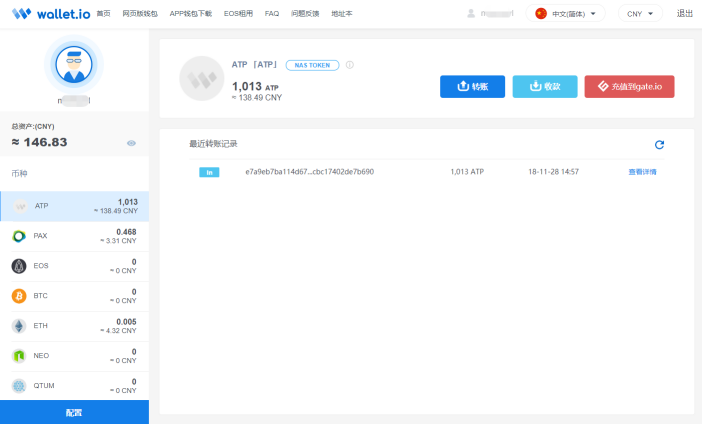Select the EOS coin icon

coord(19,266)
